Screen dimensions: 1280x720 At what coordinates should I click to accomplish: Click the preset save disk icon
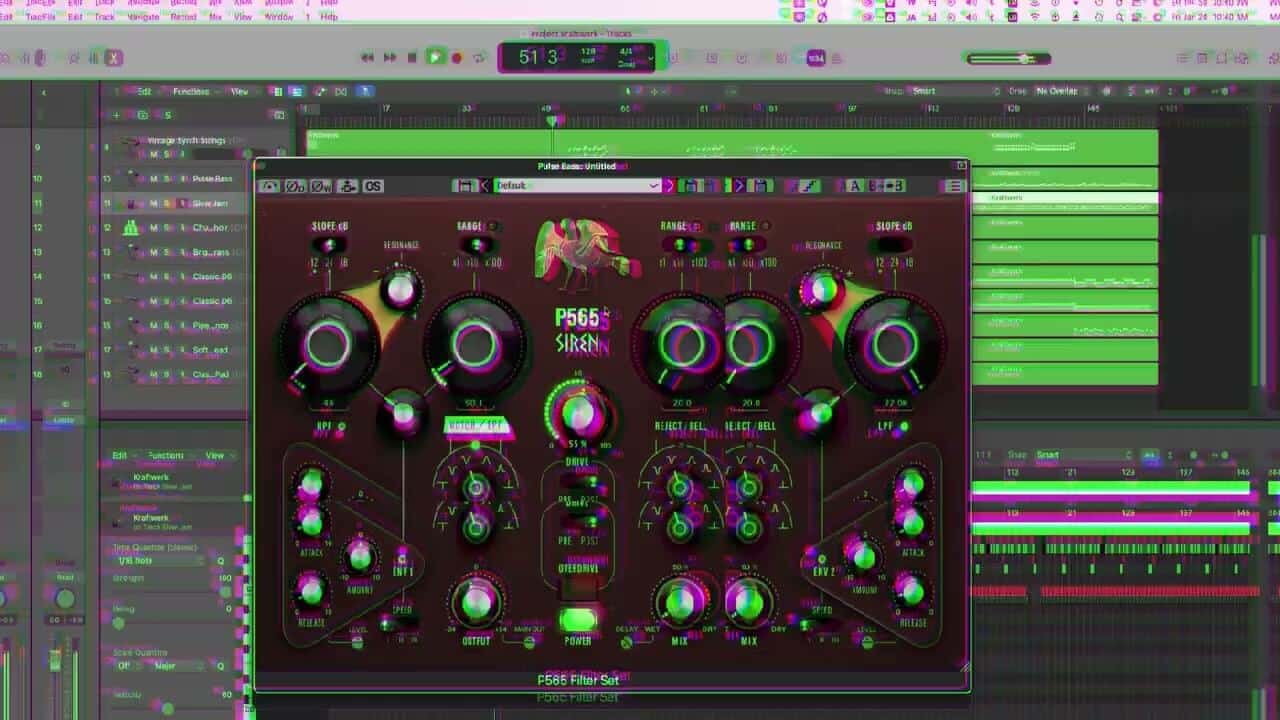click(464, 186)
